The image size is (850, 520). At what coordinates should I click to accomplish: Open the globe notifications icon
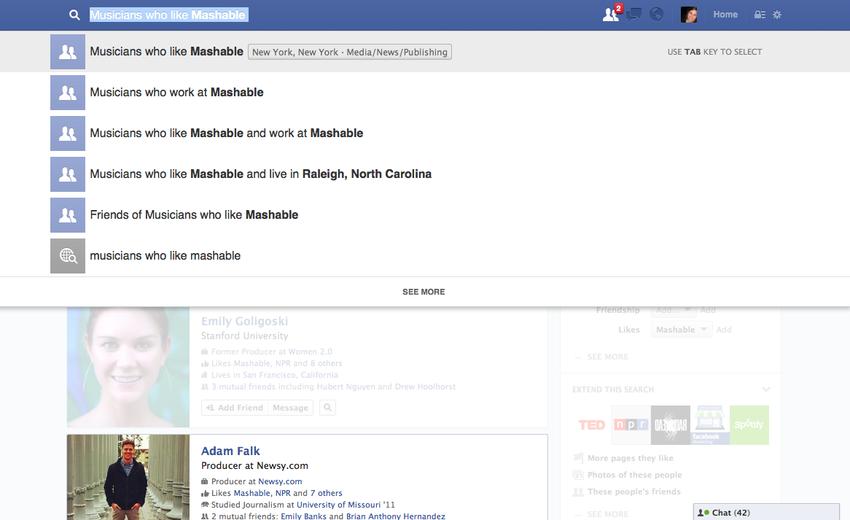(657, 15)
